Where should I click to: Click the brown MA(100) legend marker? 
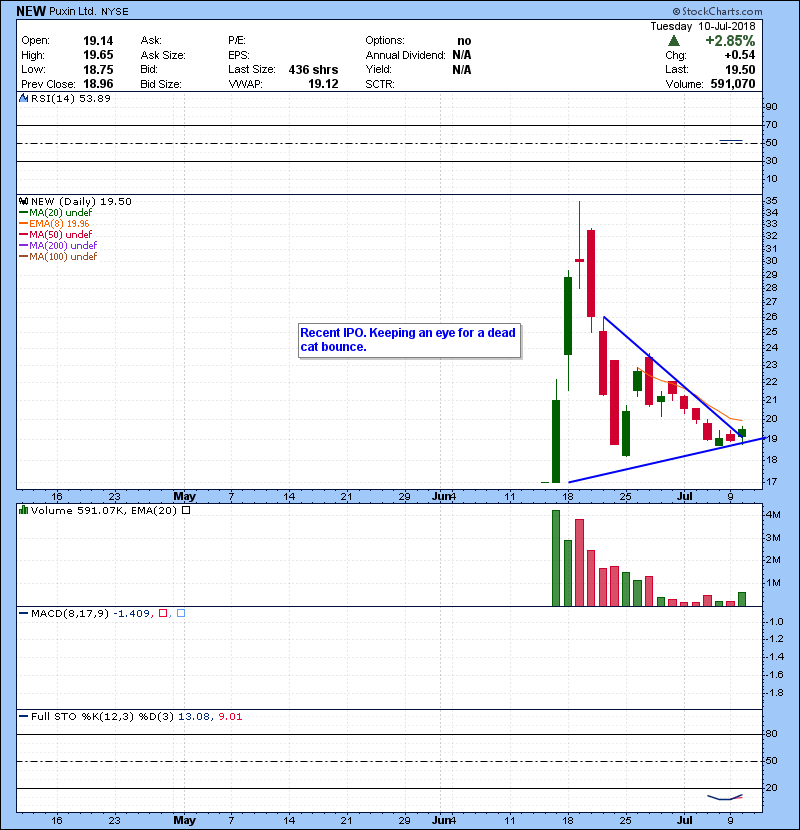pyautogui.click(x=24, y=257)
